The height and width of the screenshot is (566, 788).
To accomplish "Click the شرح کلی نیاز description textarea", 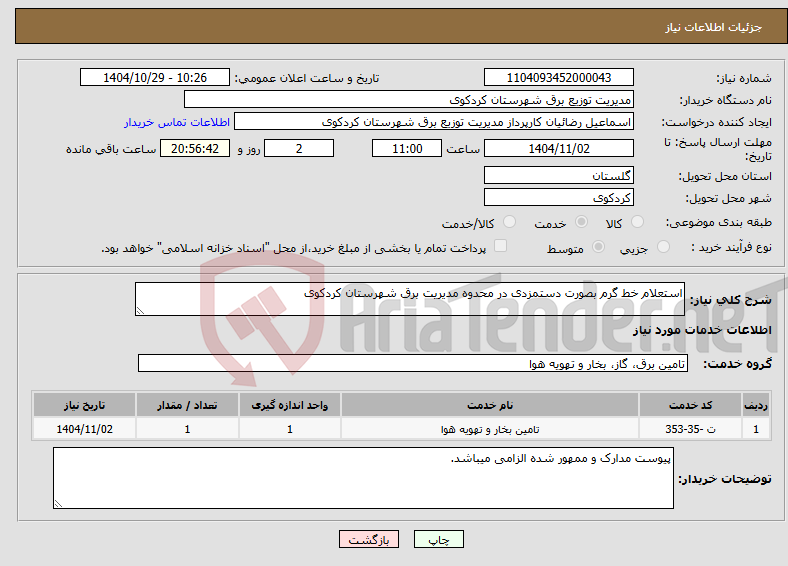I will pos(410,299).
